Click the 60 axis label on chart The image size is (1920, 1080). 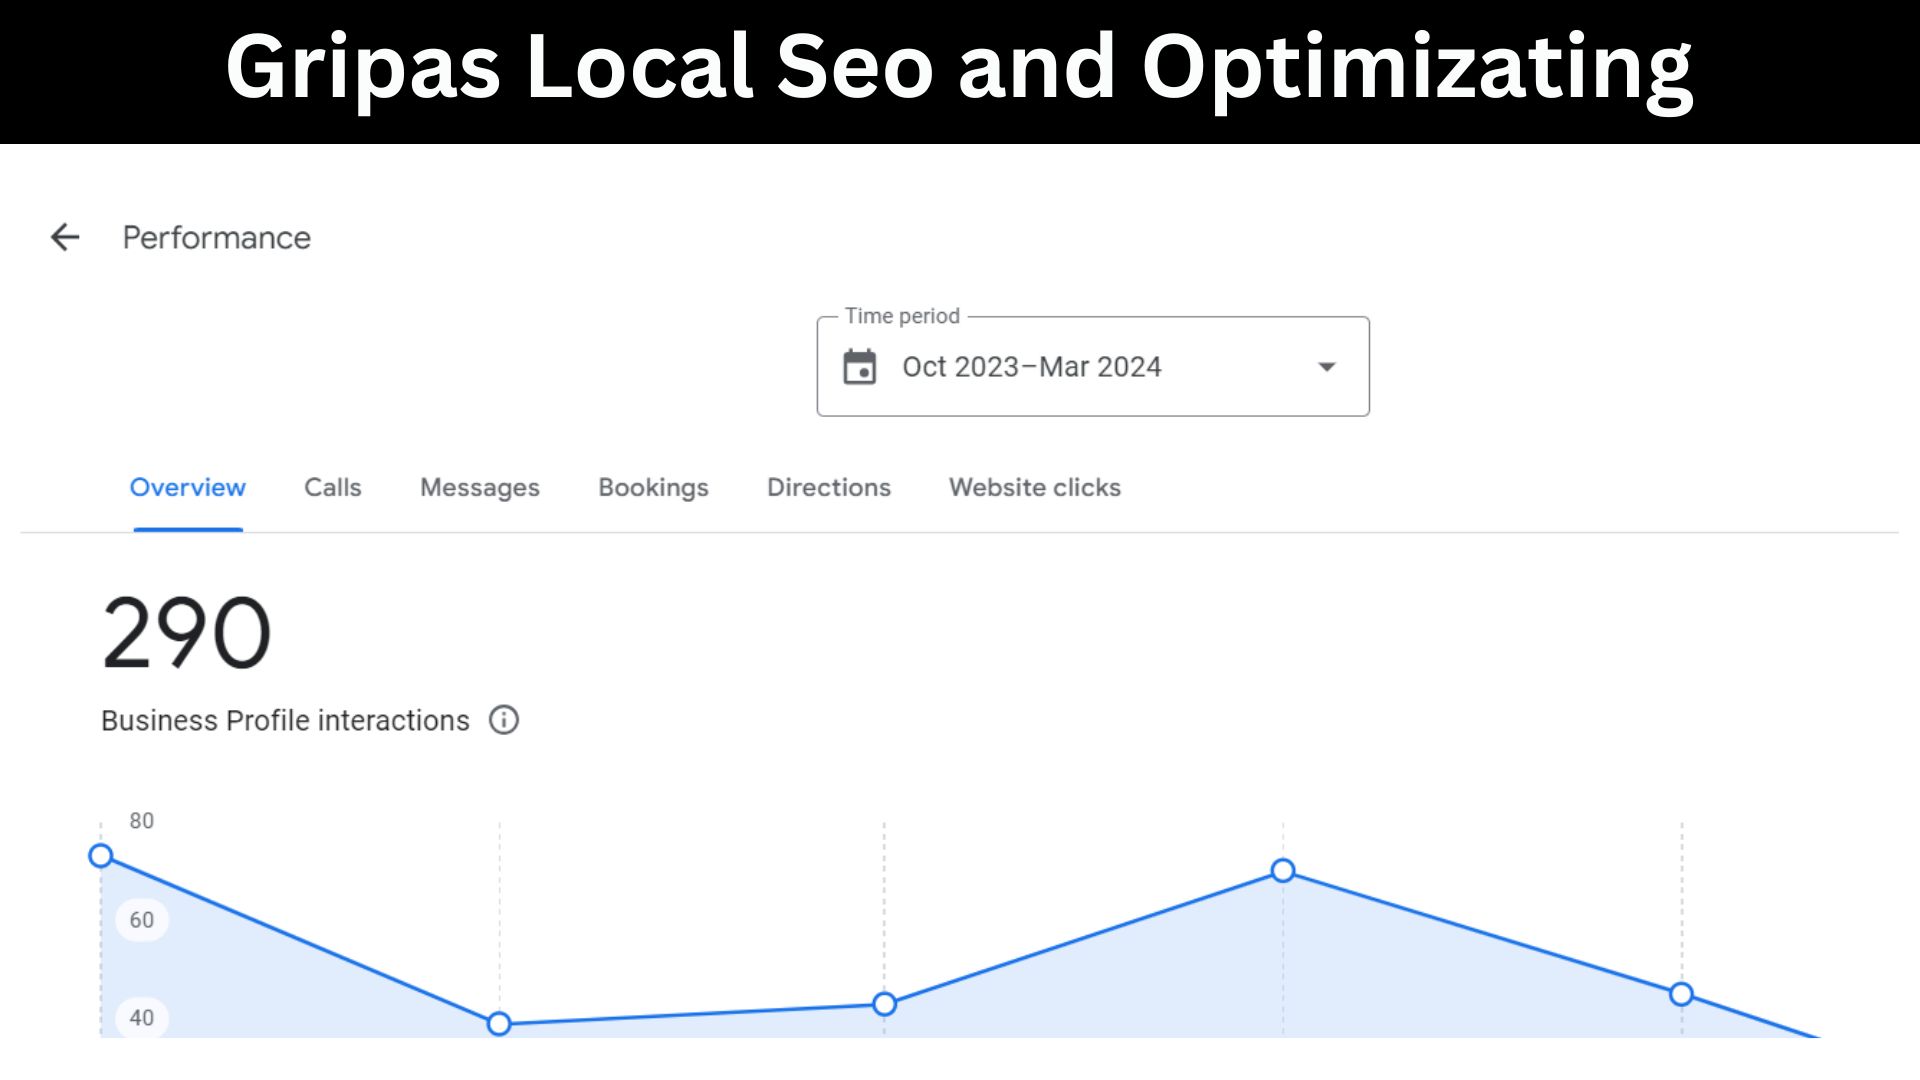coord(142,920)
